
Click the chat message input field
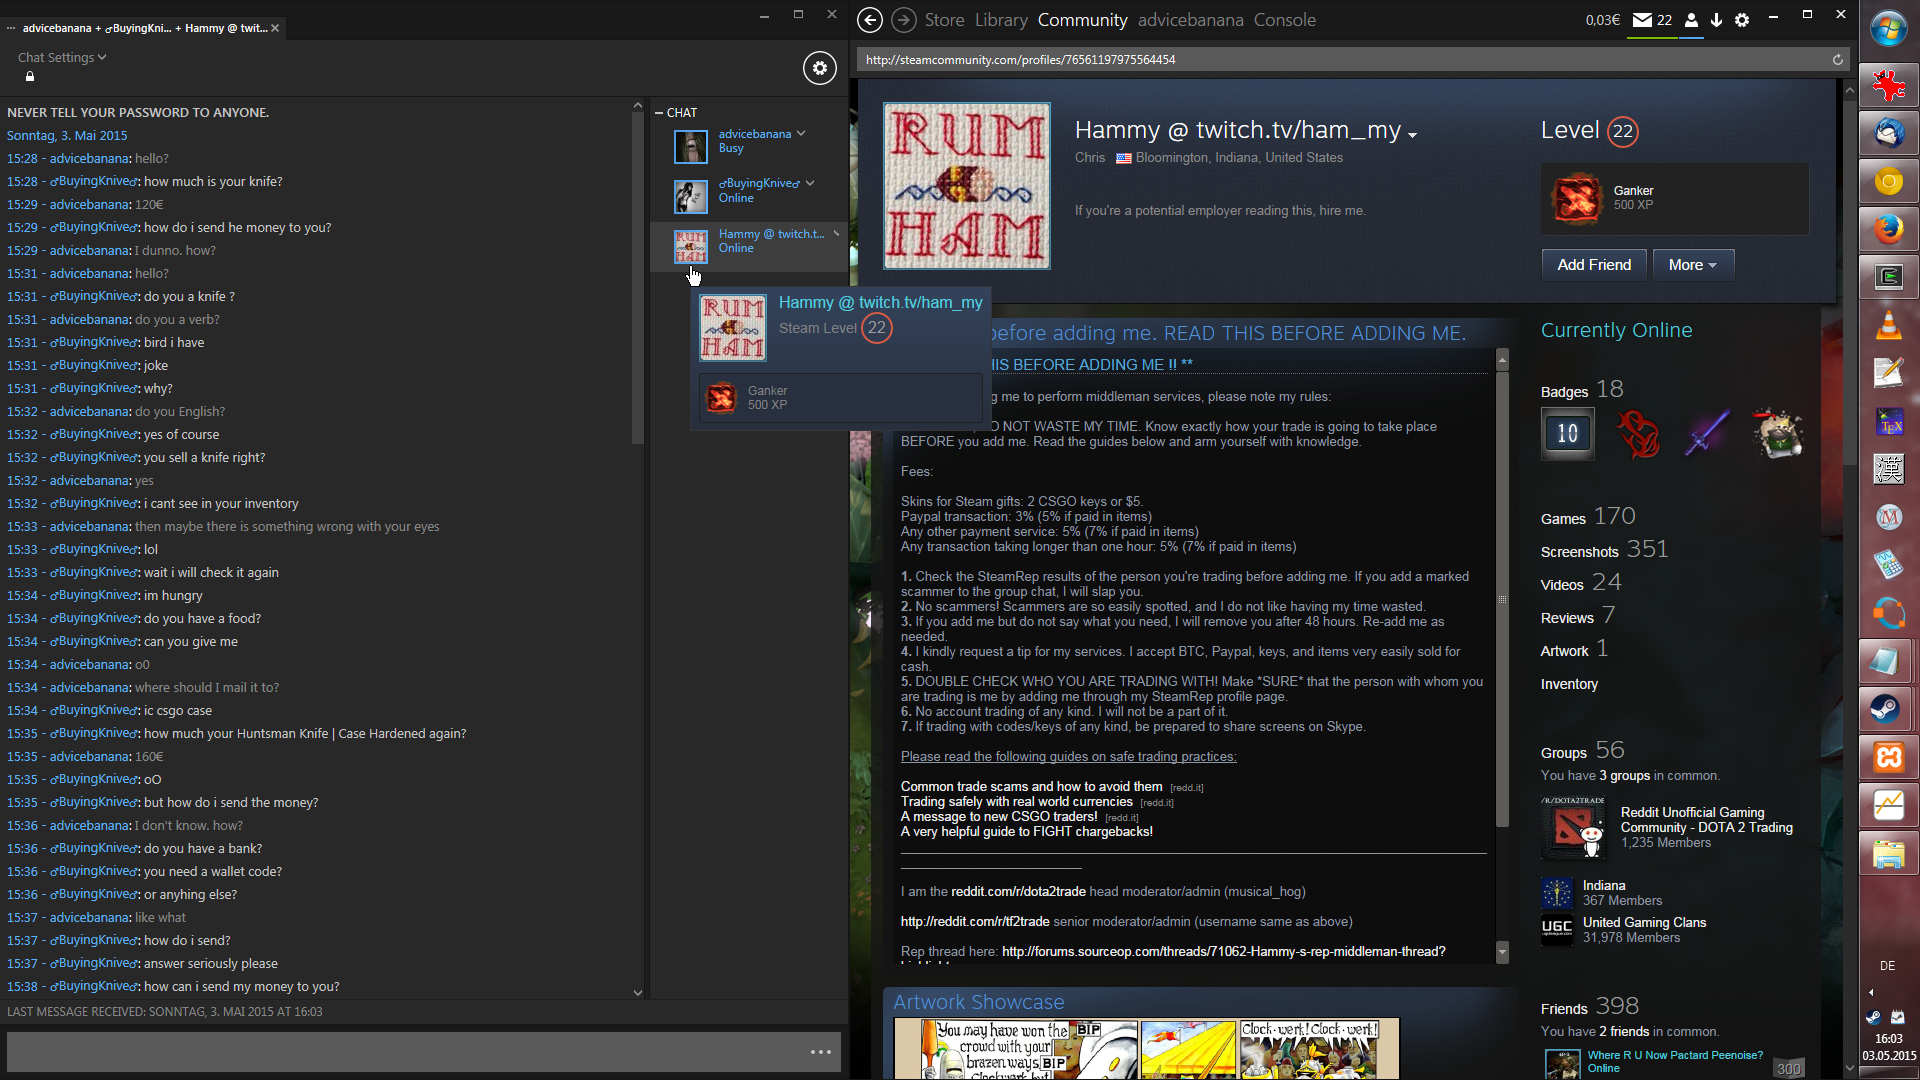(x=400, y=1052)
